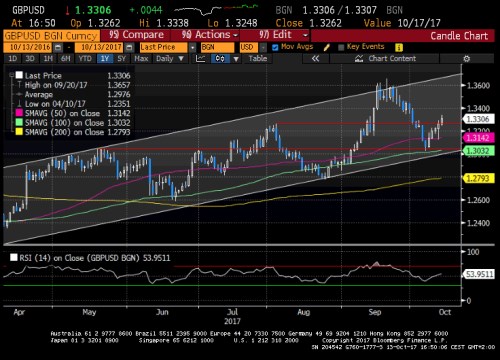This screenshot has height=360, width=500.
Task: Click the 'Lo 1.3248' header value
Action: click(232, 23)
